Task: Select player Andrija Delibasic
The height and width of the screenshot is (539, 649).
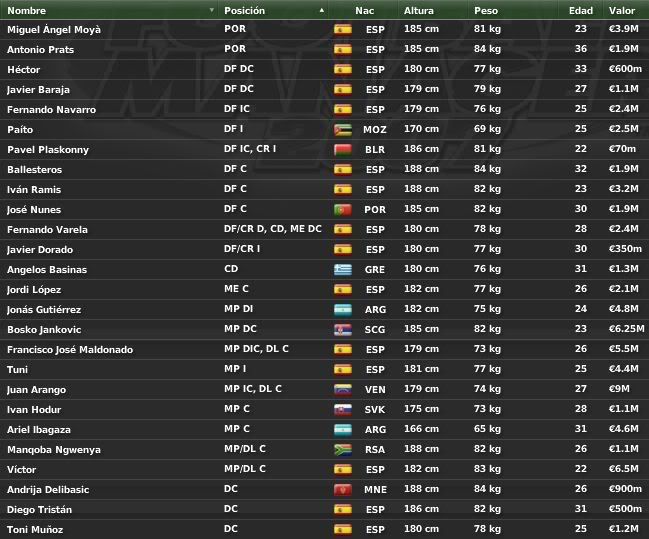Action: [48, 490]
